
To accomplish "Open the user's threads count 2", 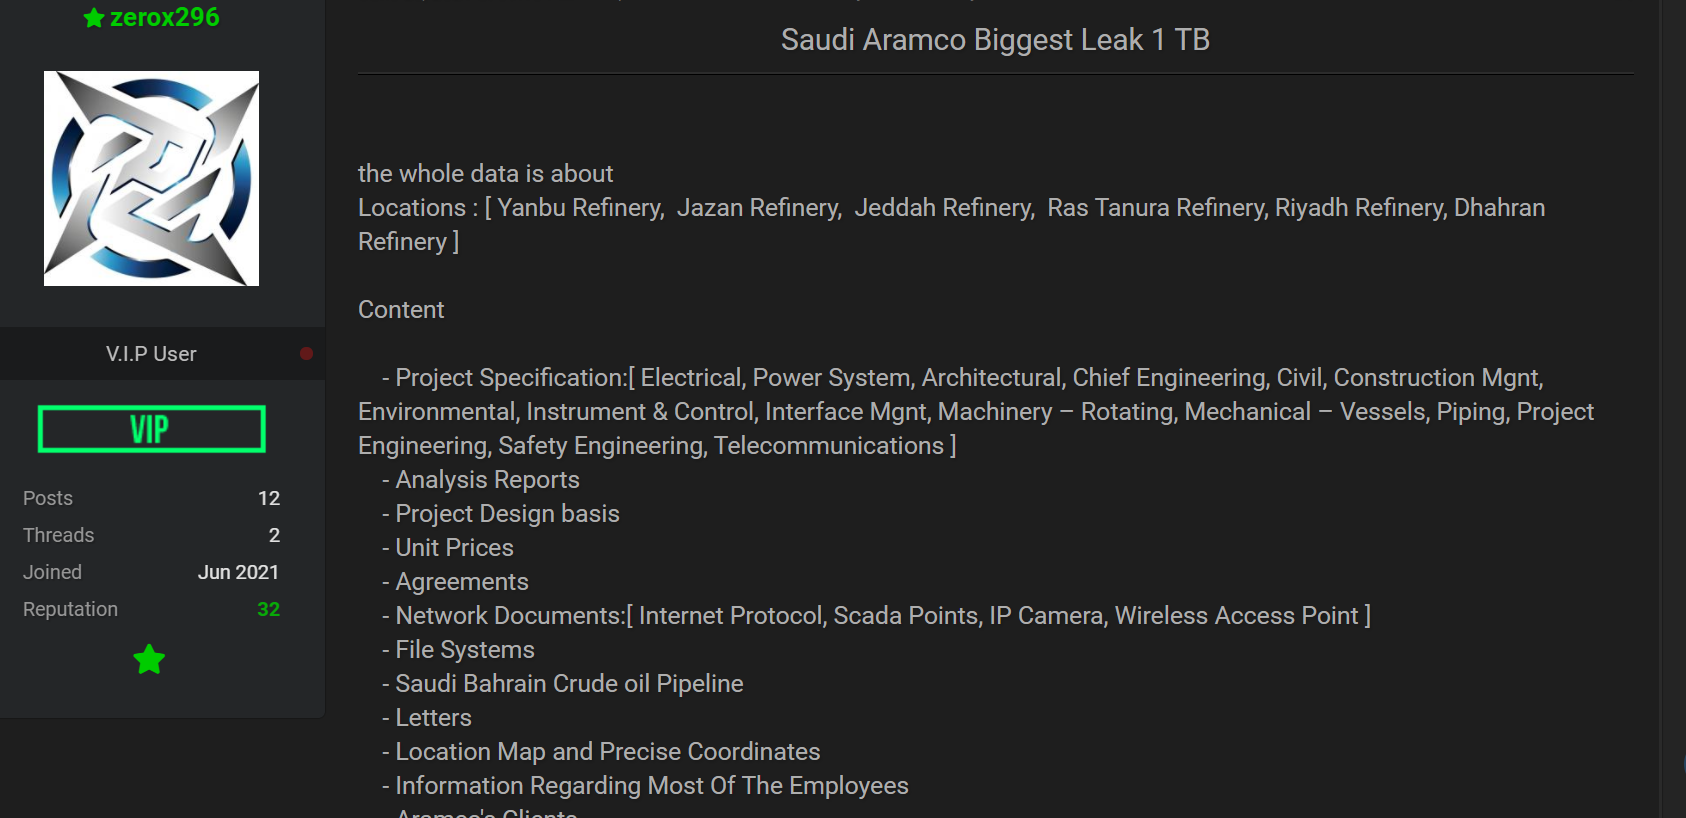I will pyautogui.click(x=274, y=535).
